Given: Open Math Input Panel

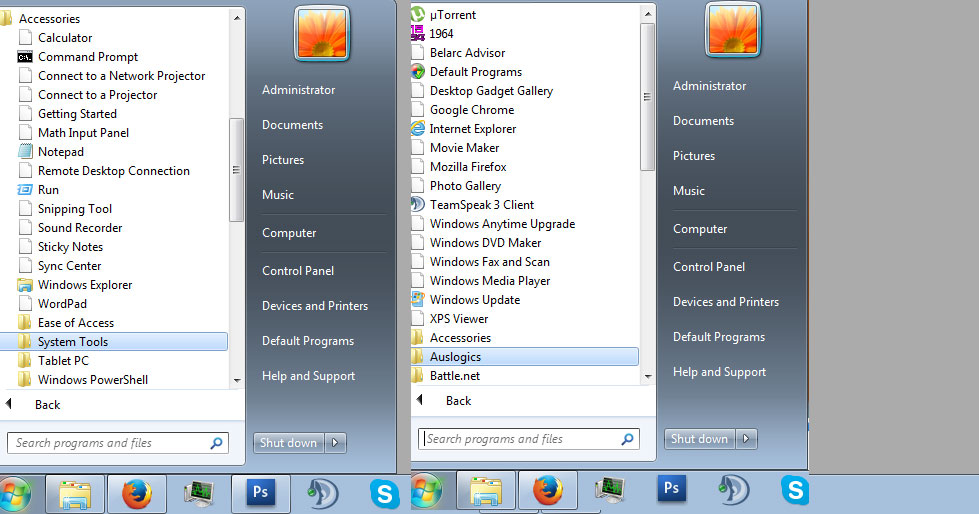Looking at the screenshot, I should (x=74, y=133).
